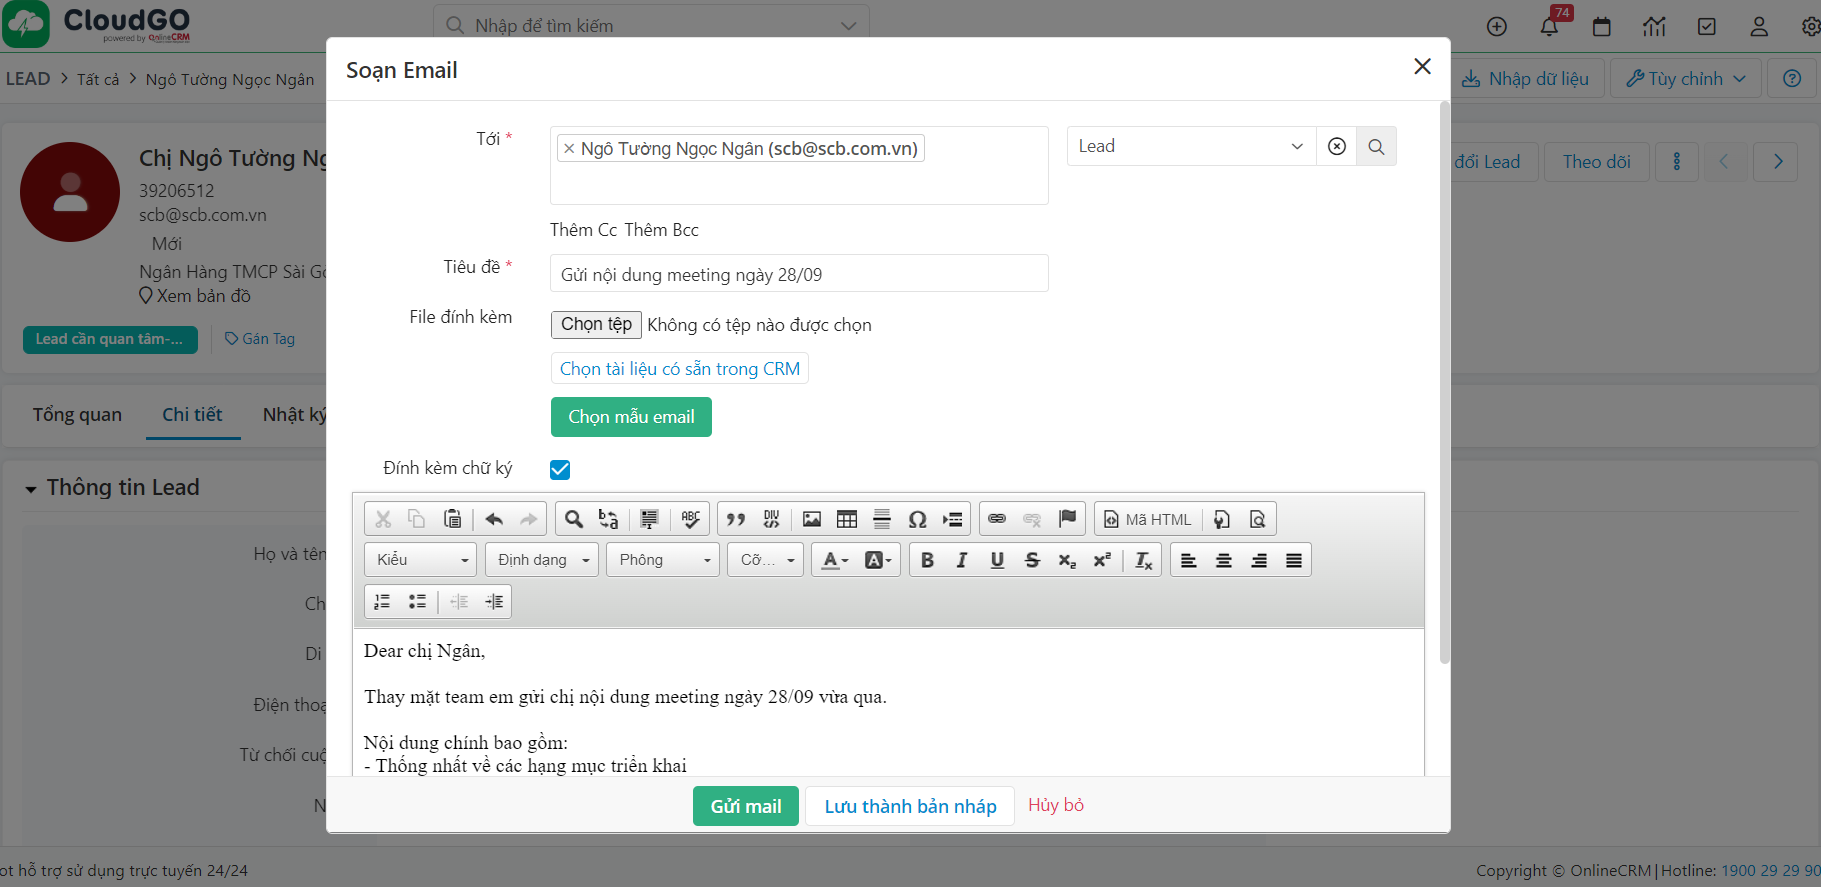Undo the last edit in the editor

494,519
